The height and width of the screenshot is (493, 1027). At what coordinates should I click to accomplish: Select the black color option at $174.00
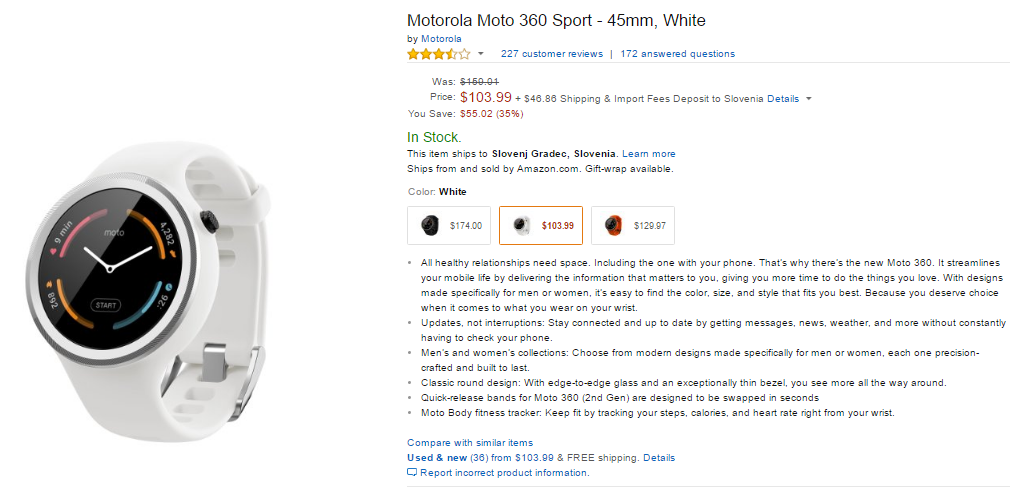449,226
